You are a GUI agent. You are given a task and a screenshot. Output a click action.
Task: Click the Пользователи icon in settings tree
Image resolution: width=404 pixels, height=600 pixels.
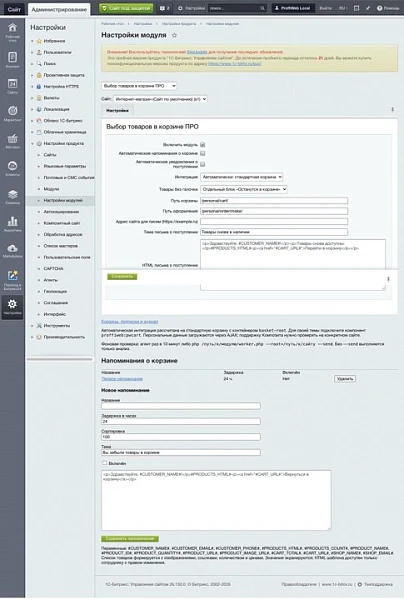pos(39,52)
